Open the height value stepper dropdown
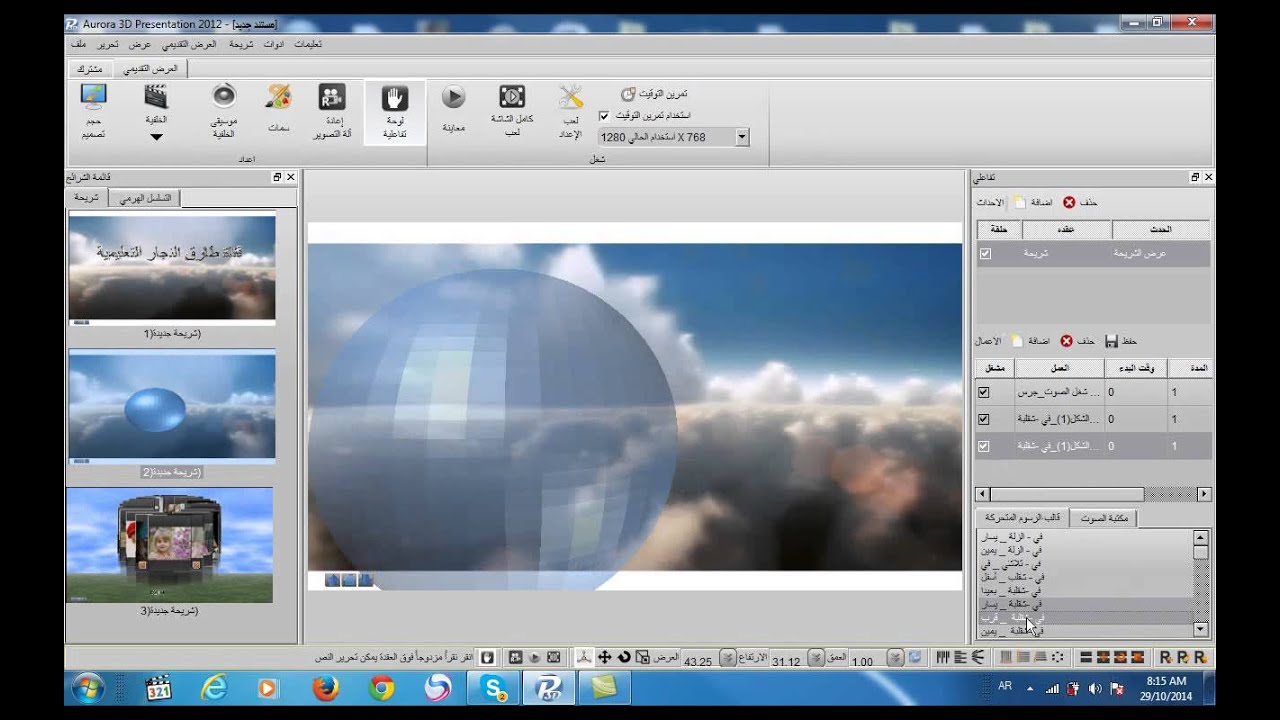The image size is (1280, 720). [x=815, y=658]
